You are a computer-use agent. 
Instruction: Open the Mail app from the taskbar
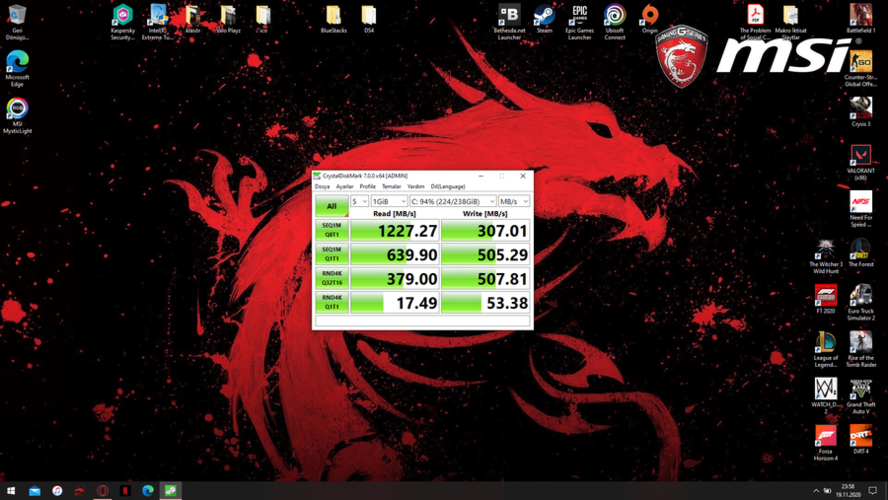point(35,490)
